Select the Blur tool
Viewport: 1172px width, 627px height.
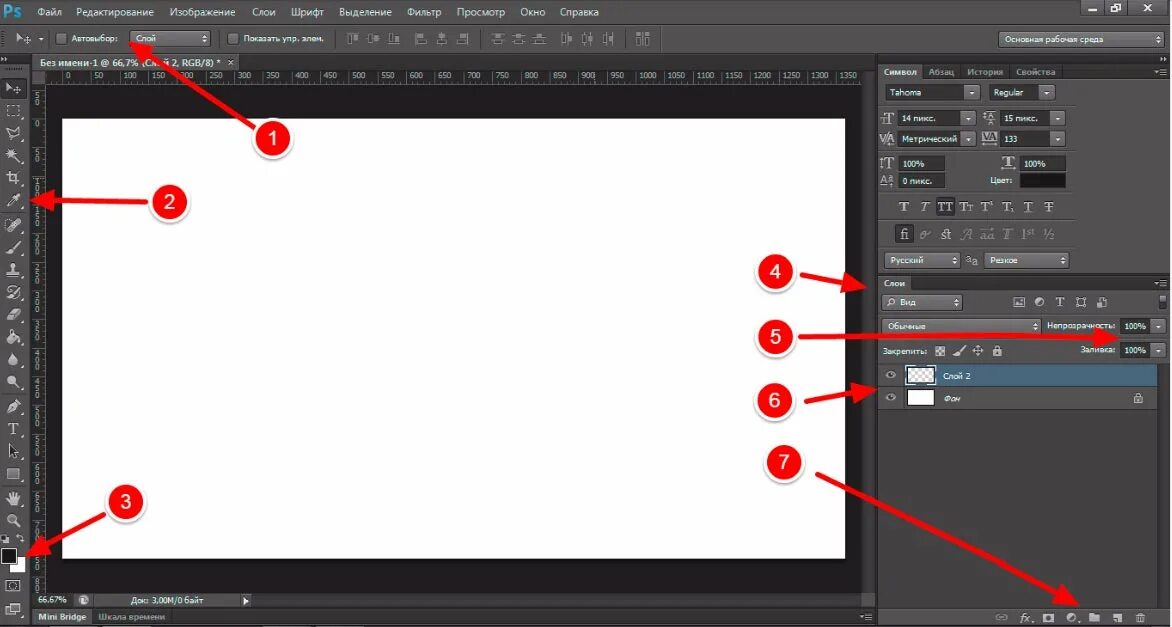click(13, 359)
